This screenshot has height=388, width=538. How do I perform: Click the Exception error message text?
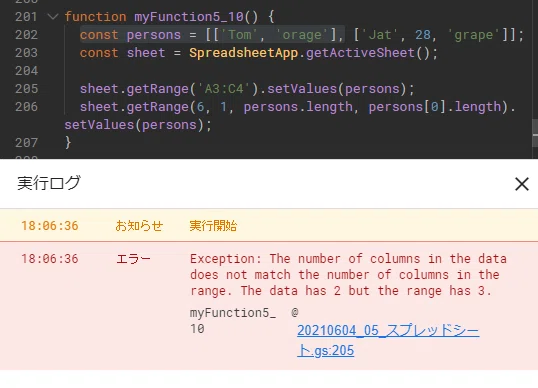[x=348, y=274]
